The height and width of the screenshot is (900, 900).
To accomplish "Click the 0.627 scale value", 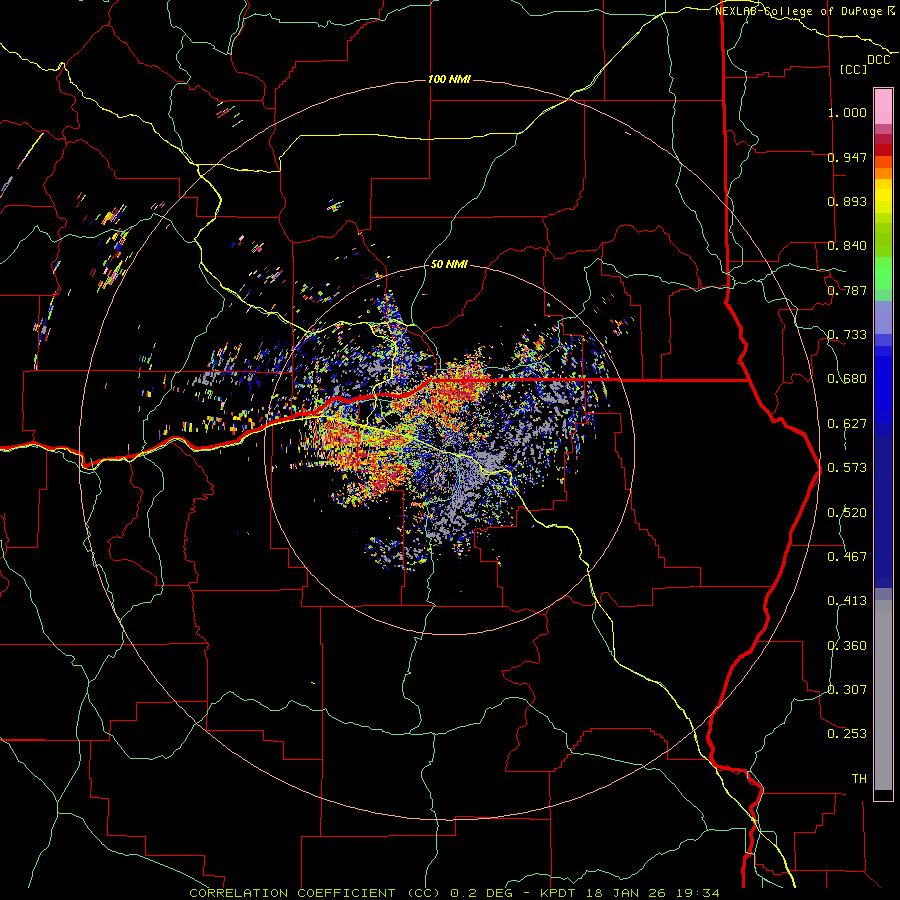I will (x=847, y=424).
